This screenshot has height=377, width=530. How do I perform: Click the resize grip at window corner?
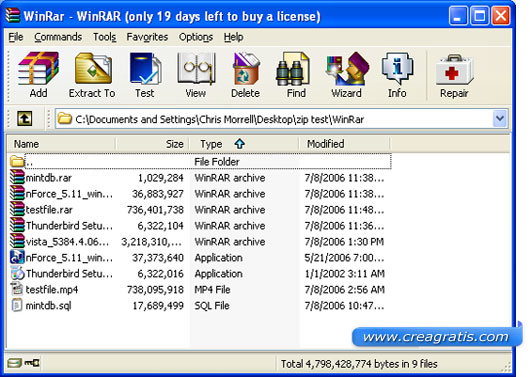[x=507, y=367]
